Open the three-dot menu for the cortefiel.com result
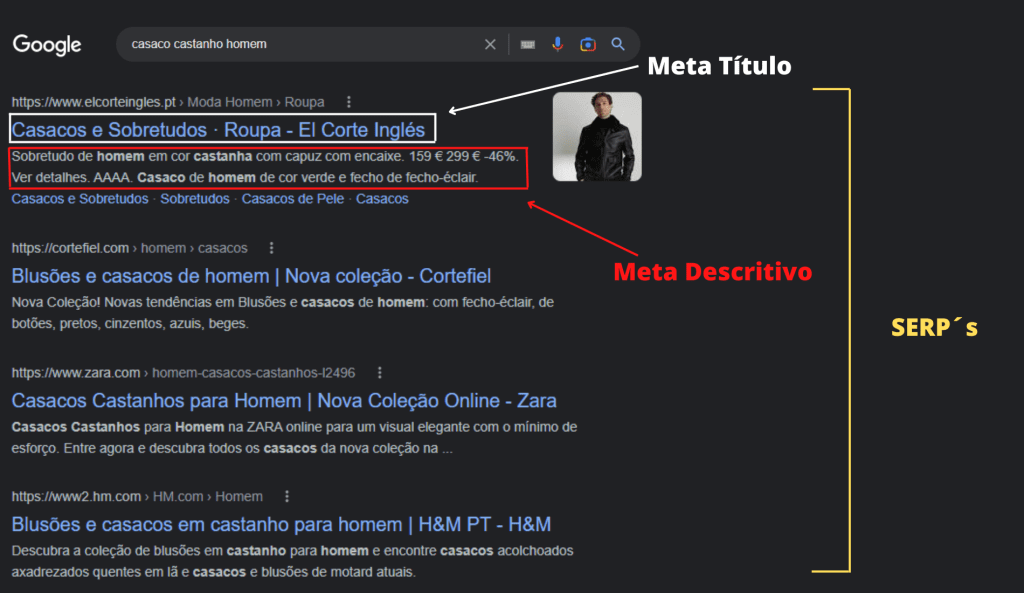 click(272, 248)
